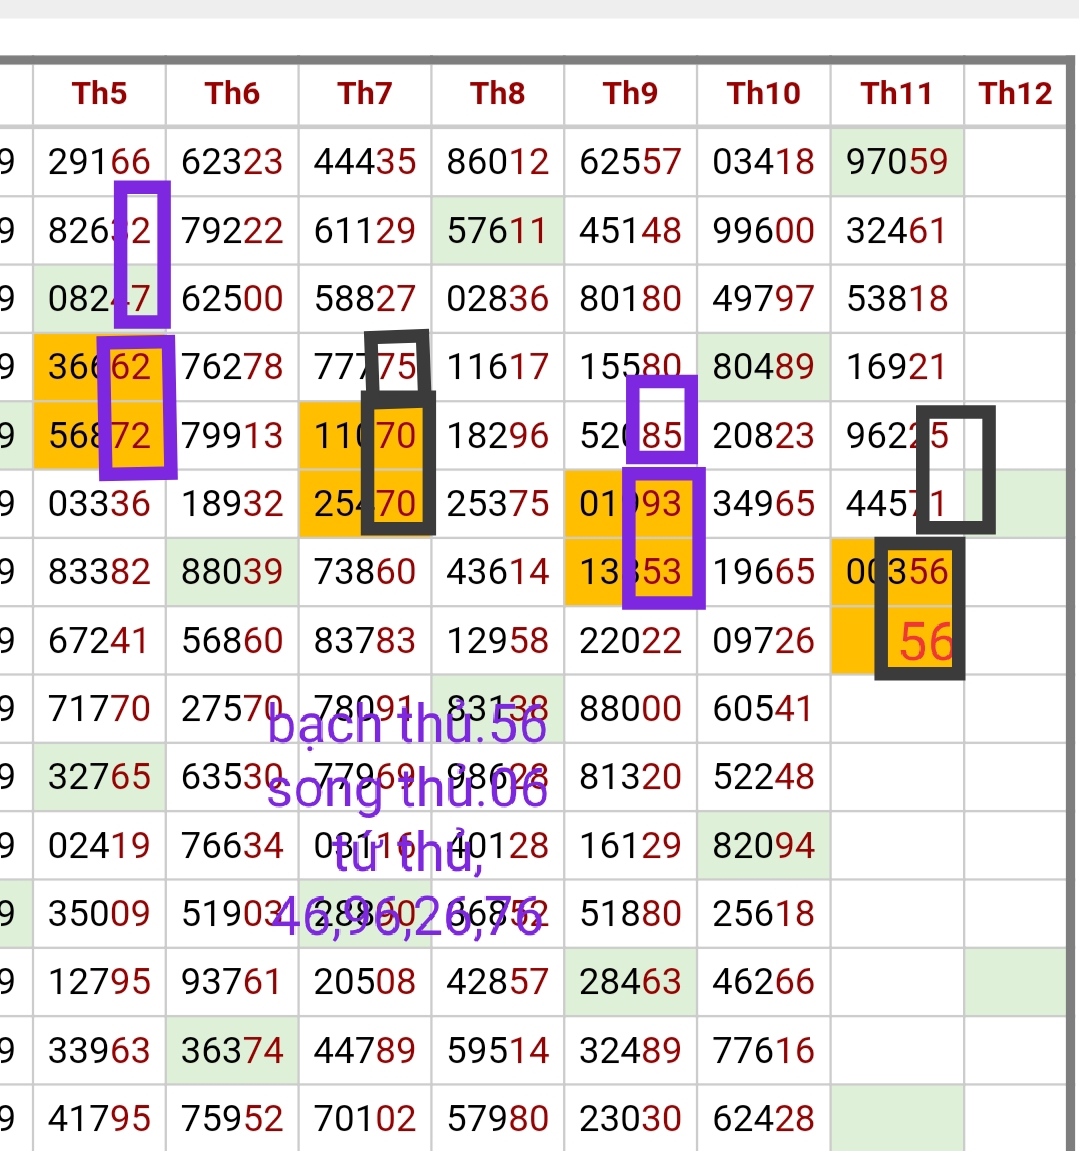Screen dimensions: 1079x1151
Task: Select the cell with number 86012
Action: [x=498, y=162]
